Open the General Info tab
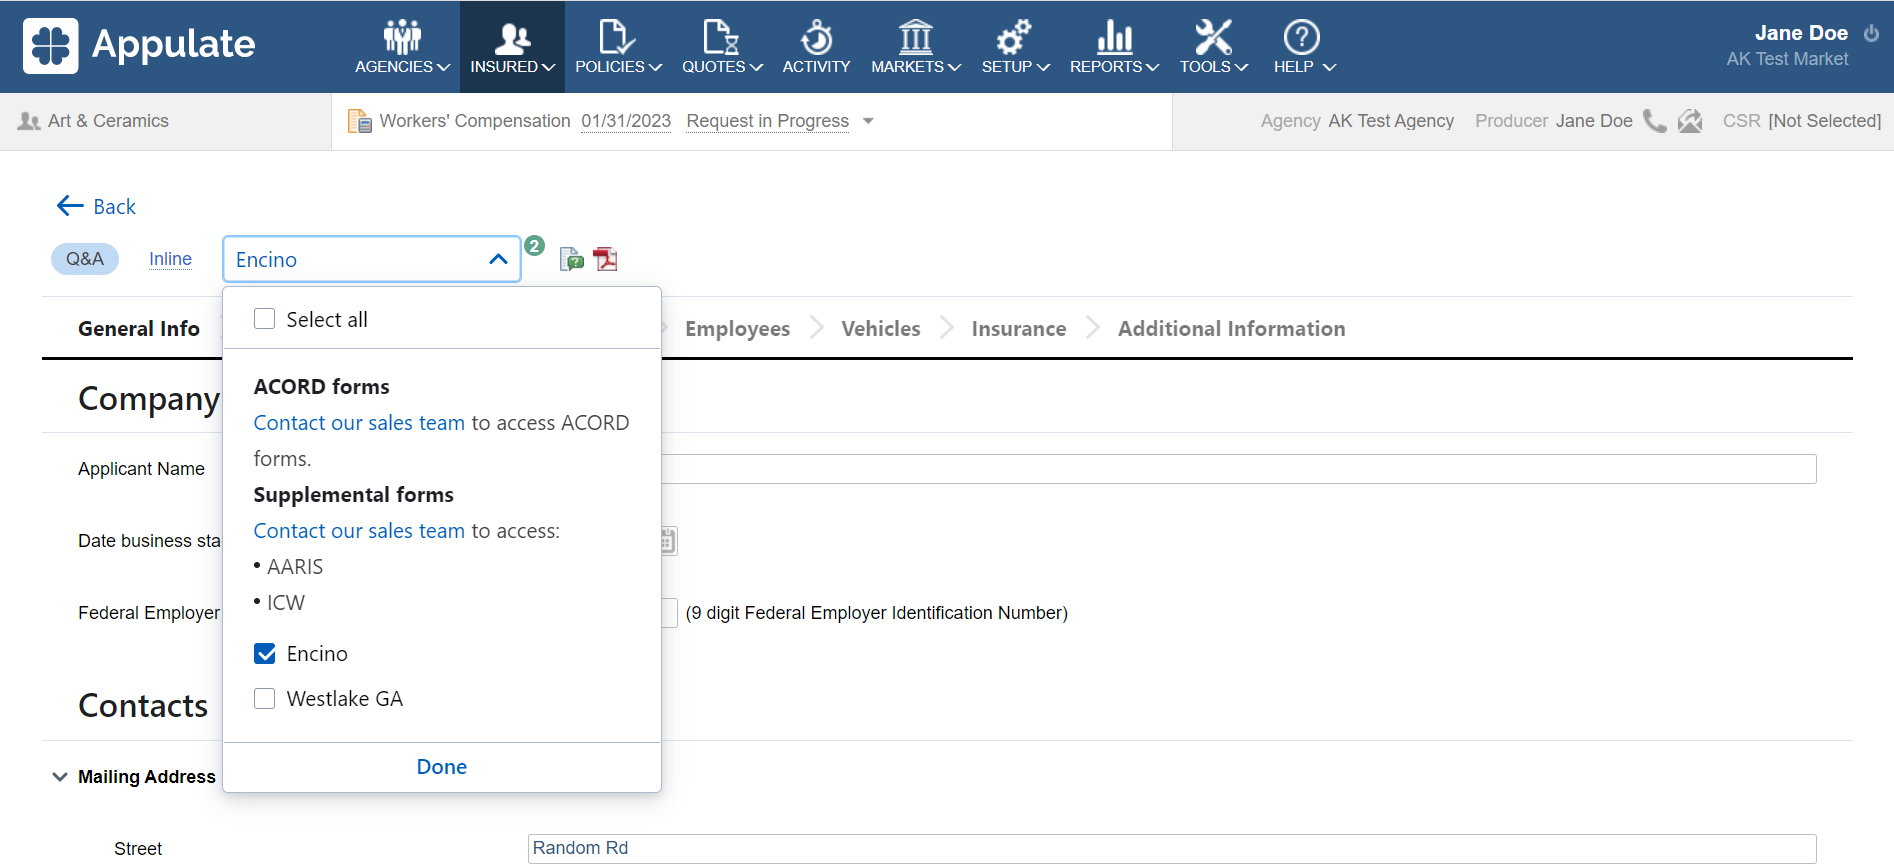Viewport: 1894px width, 865px height. pos(139,329)
